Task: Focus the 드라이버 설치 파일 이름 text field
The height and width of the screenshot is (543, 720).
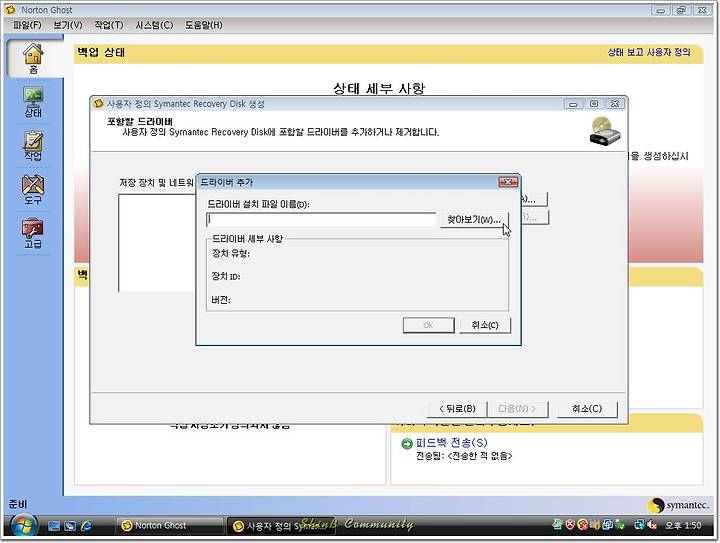Action: [x=321, y=220]
